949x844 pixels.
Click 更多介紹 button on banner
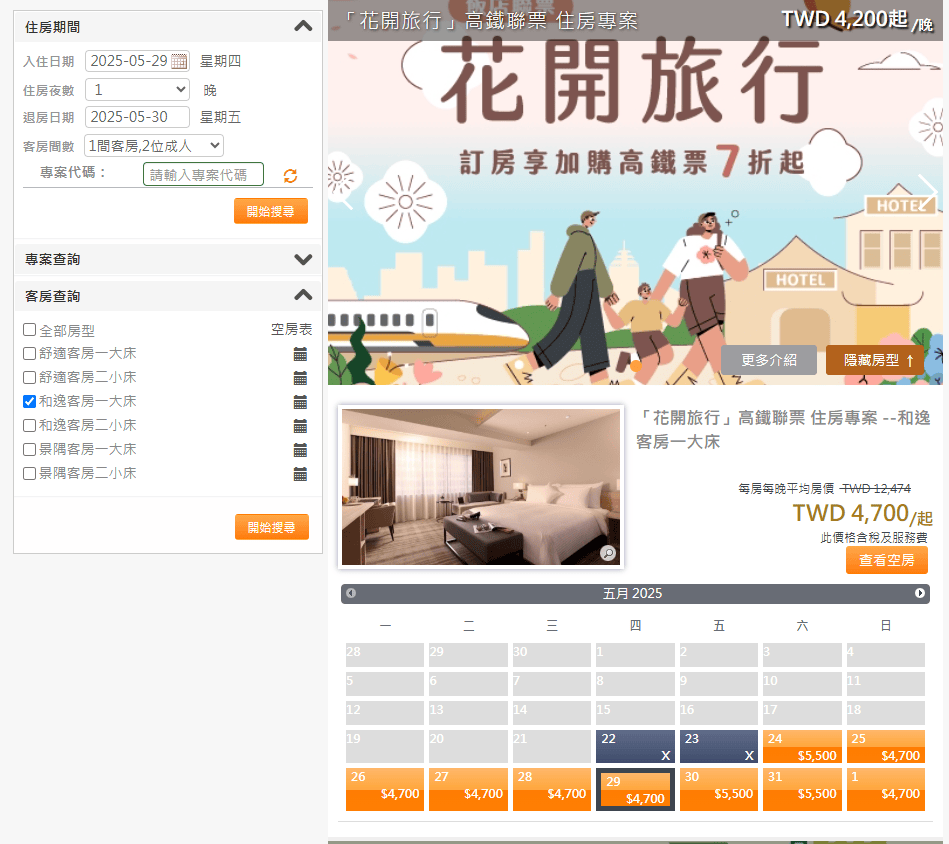(769, 360)
